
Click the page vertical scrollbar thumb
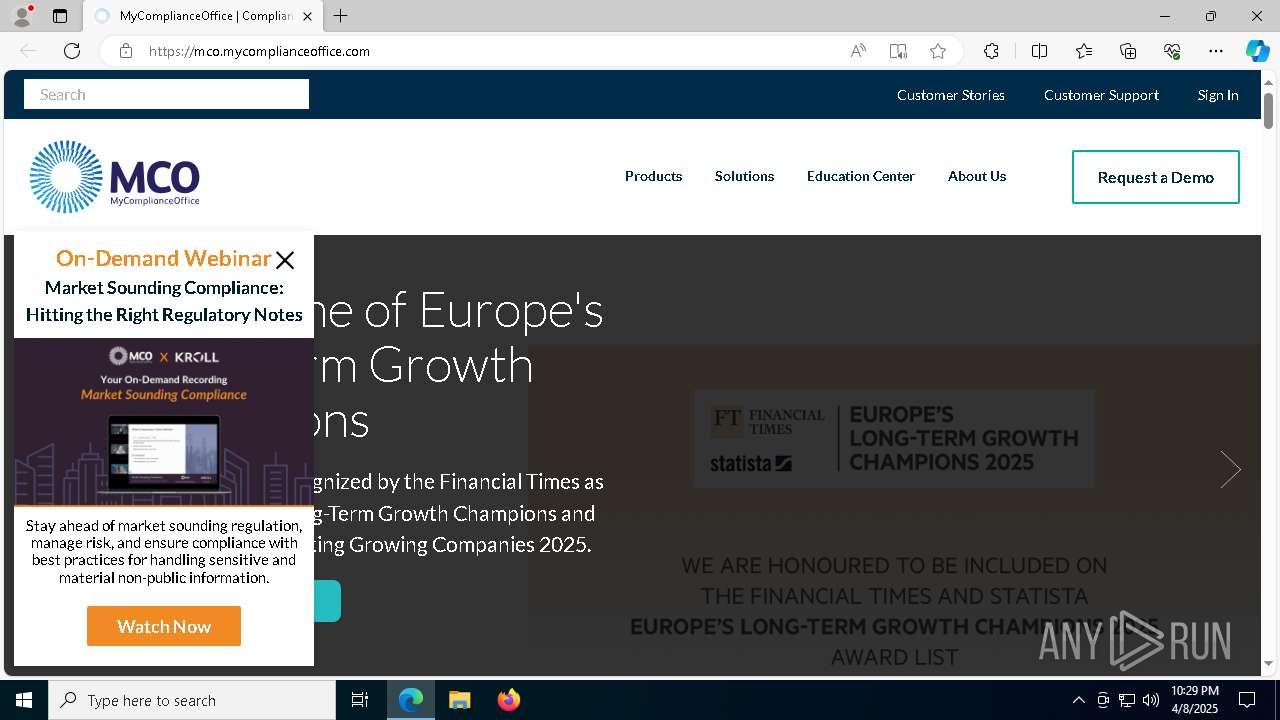pos(1268,110)
